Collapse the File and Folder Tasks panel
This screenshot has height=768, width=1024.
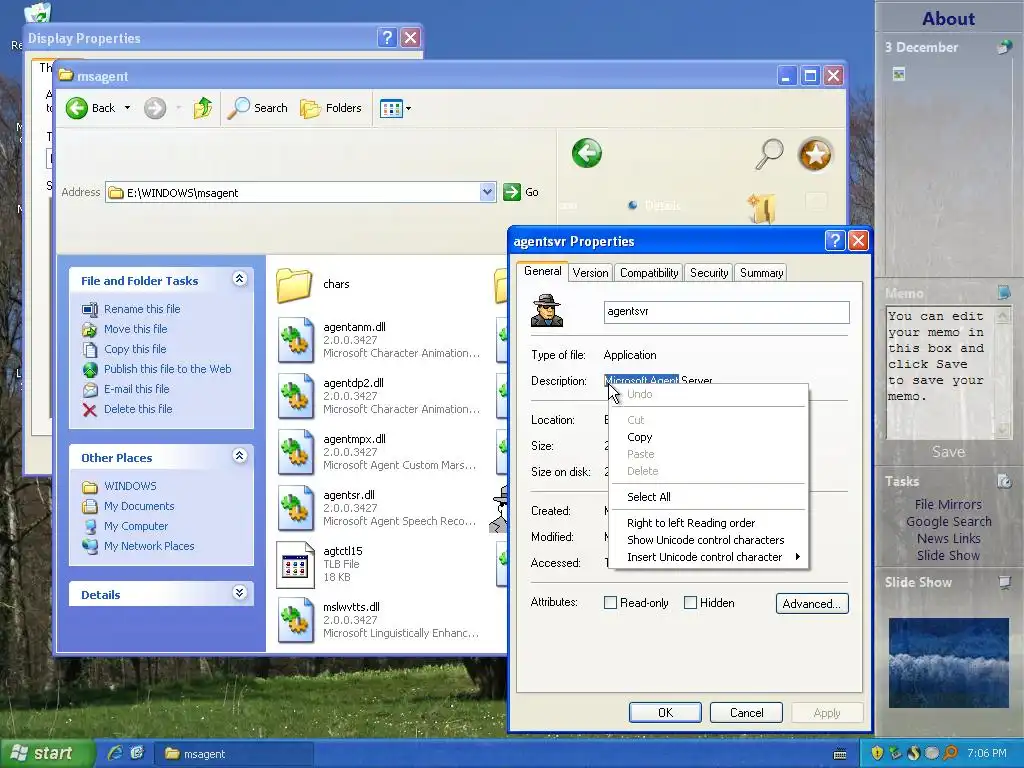(240, 280)
